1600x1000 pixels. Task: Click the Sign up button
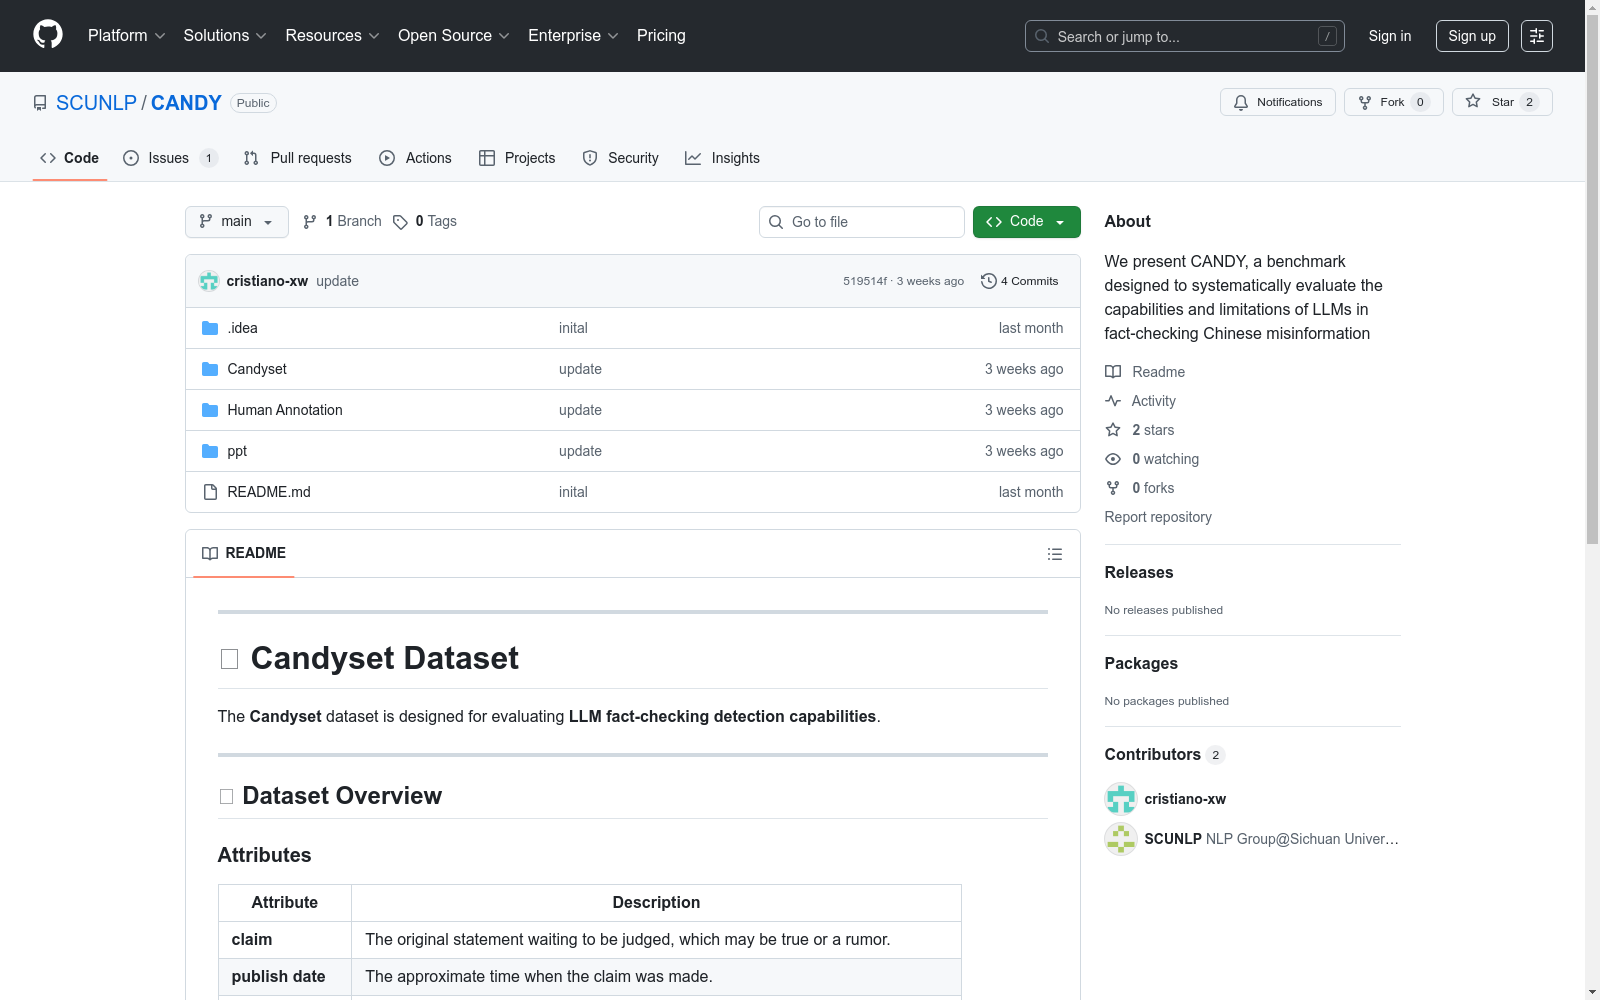1472,36
